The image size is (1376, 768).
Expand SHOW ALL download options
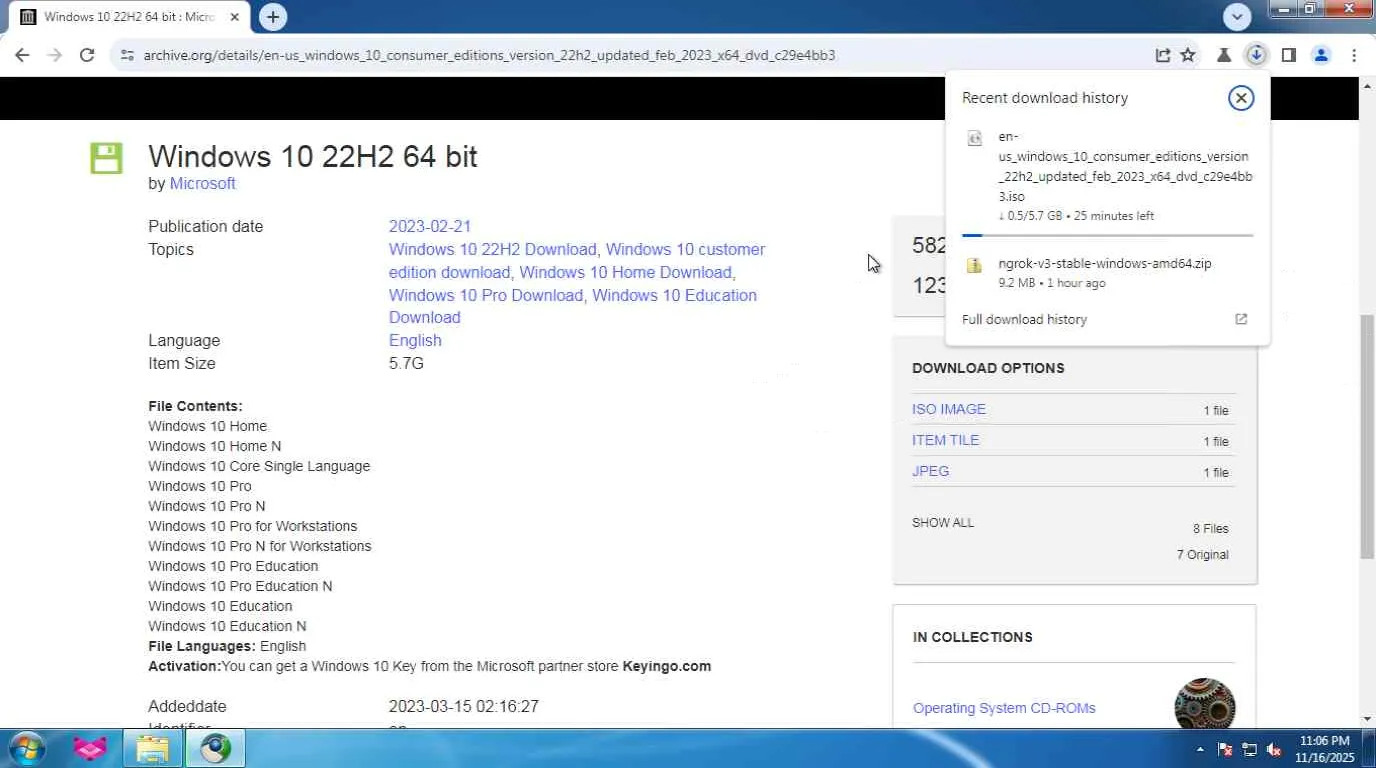coord(943,523)
